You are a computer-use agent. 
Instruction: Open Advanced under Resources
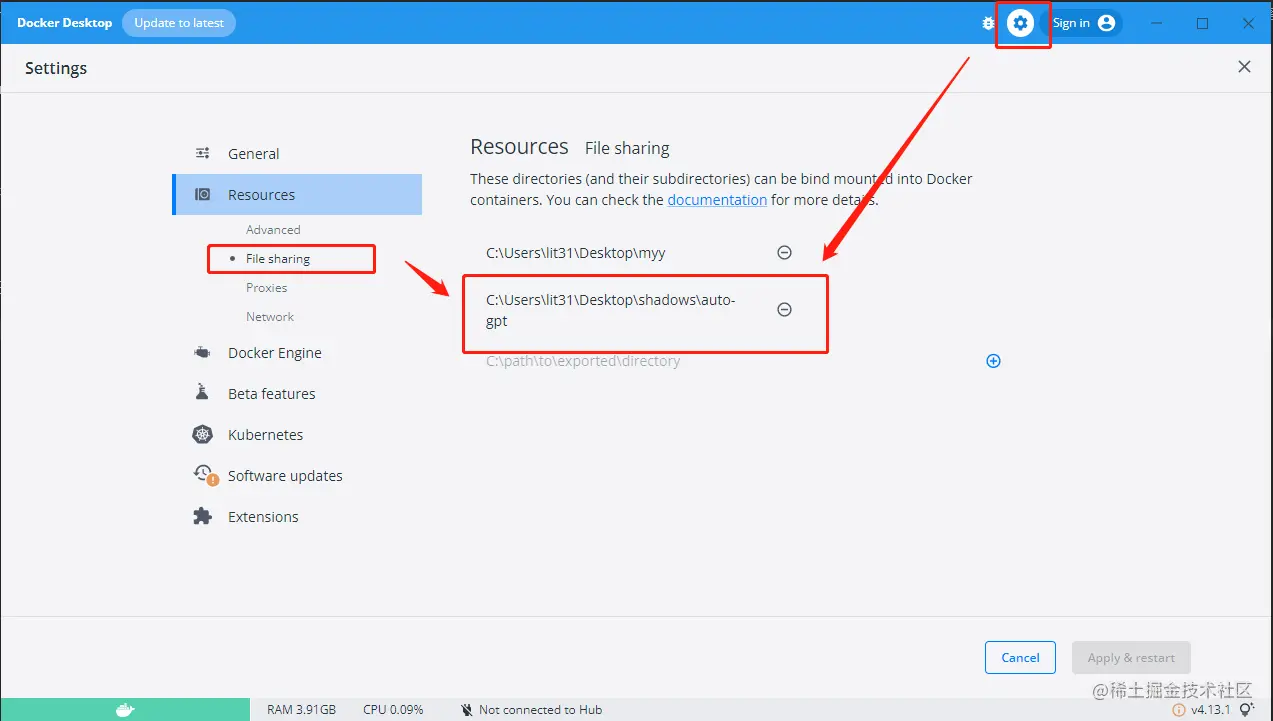point(273,230)
